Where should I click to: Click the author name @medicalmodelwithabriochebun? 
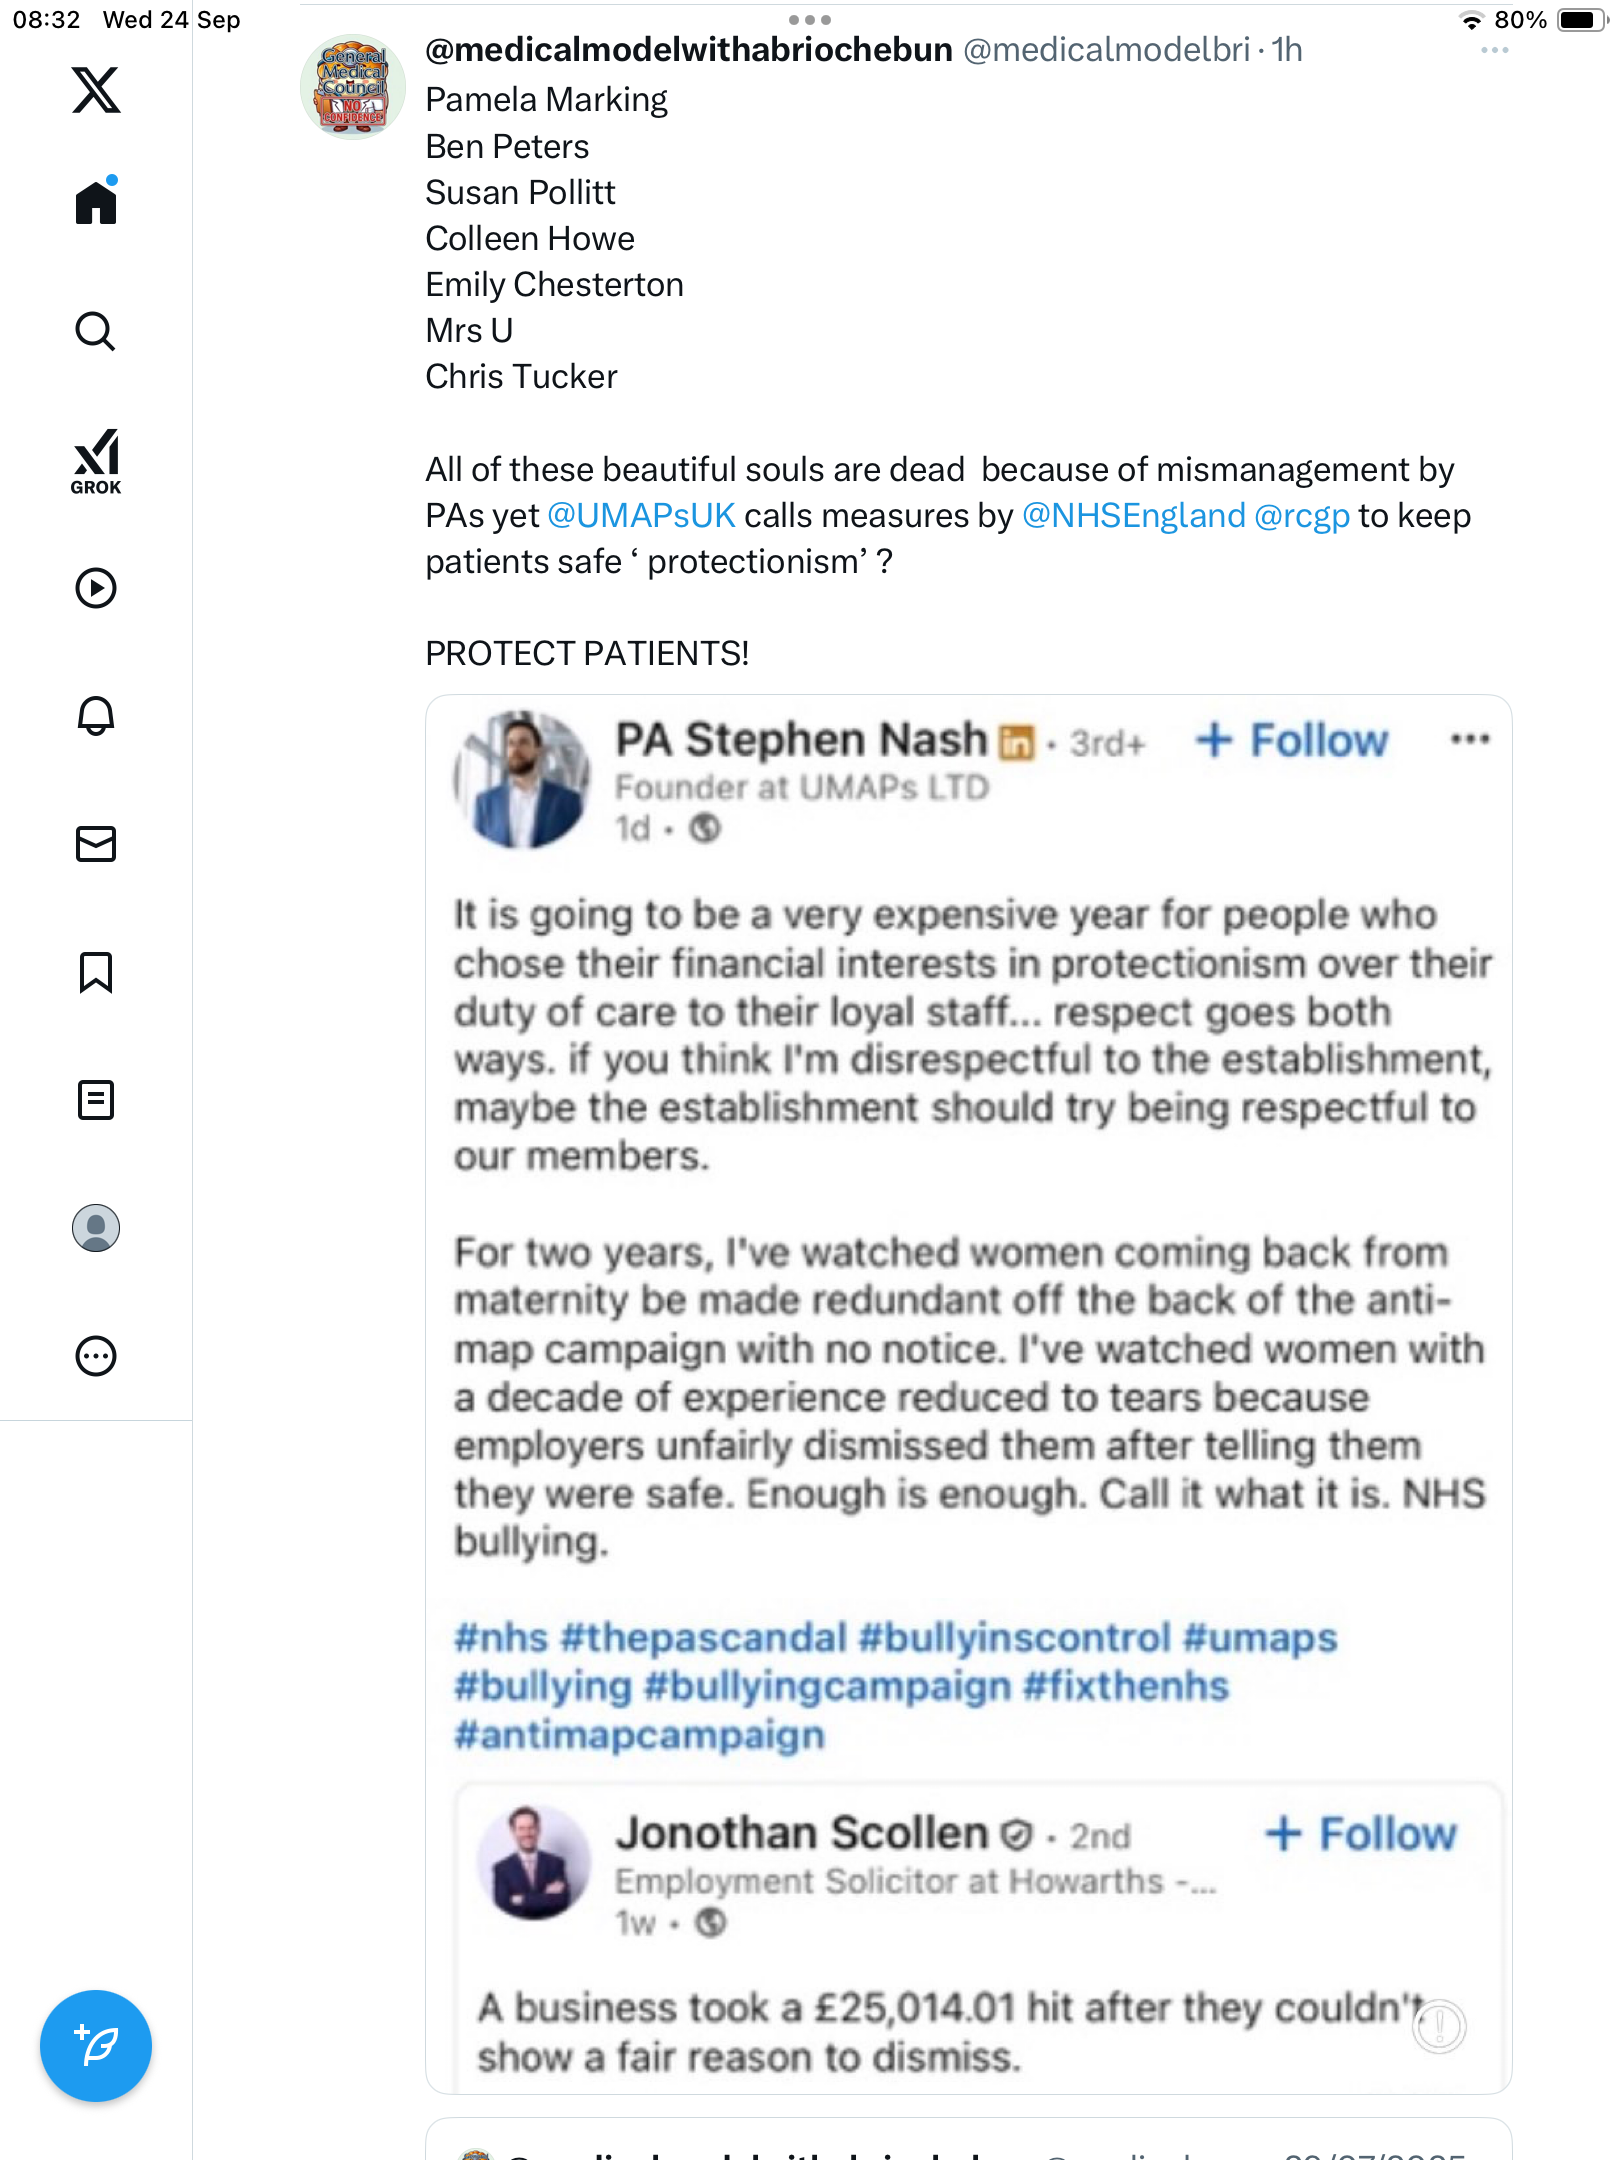(688, 50)
